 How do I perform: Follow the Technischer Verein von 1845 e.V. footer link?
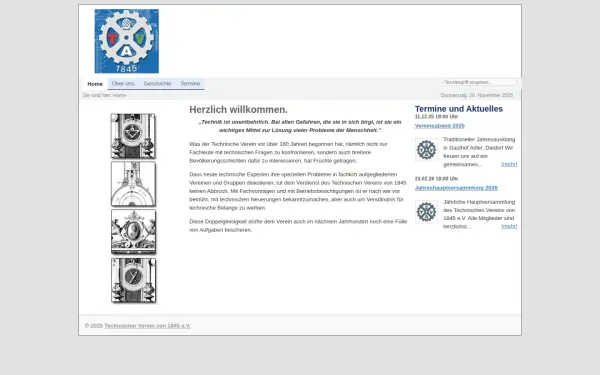click(x=147, y=326)
